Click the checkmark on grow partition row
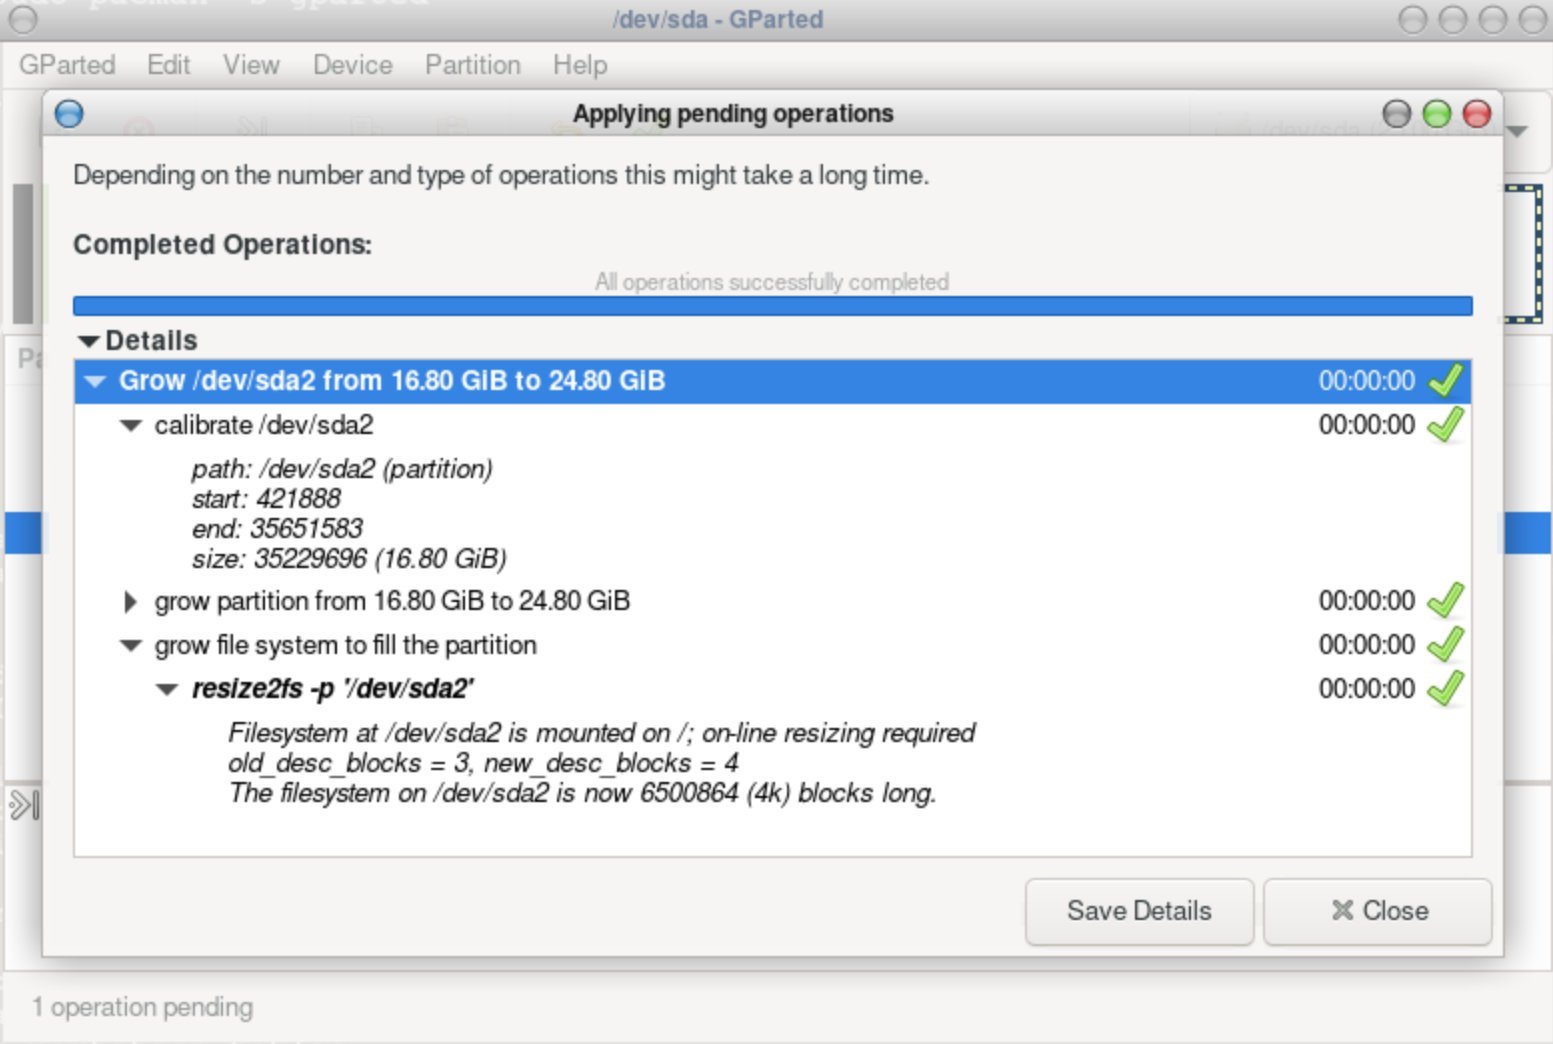This screenshot has height=1044, width=1553. (1445, 600)
